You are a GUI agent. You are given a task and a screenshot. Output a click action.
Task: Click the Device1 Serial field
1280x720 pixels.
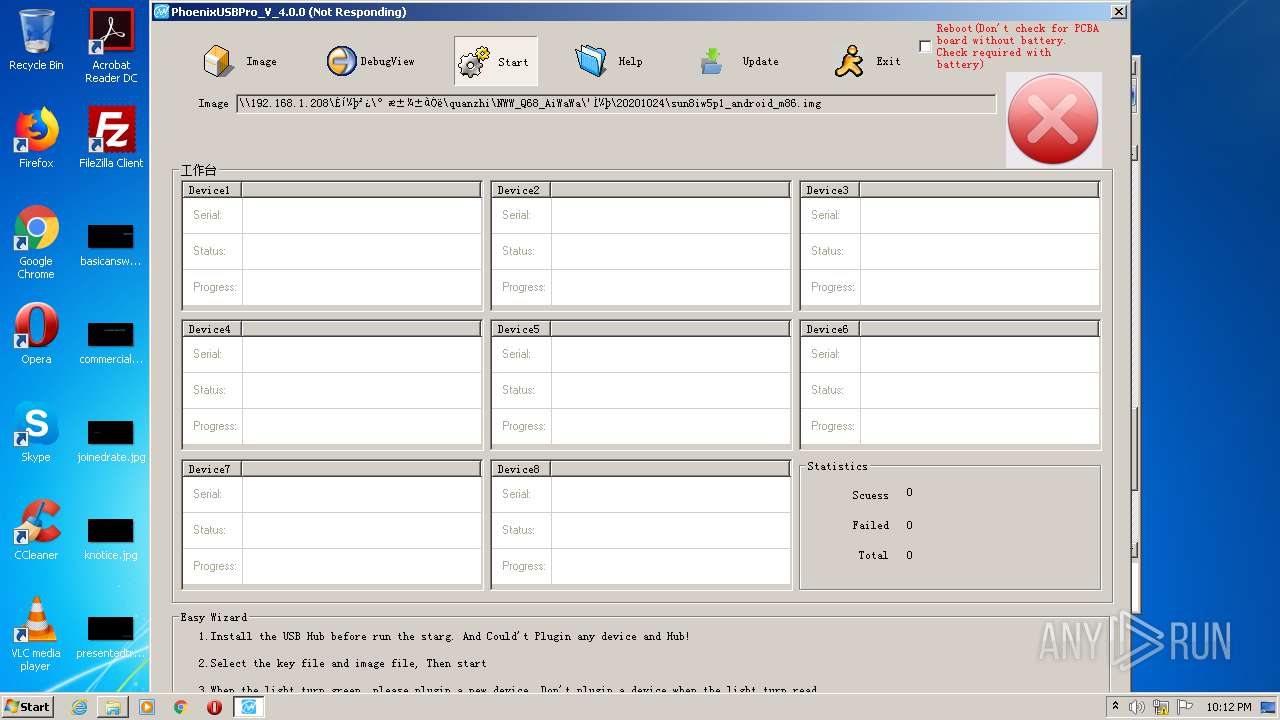(x=361, y=215)
